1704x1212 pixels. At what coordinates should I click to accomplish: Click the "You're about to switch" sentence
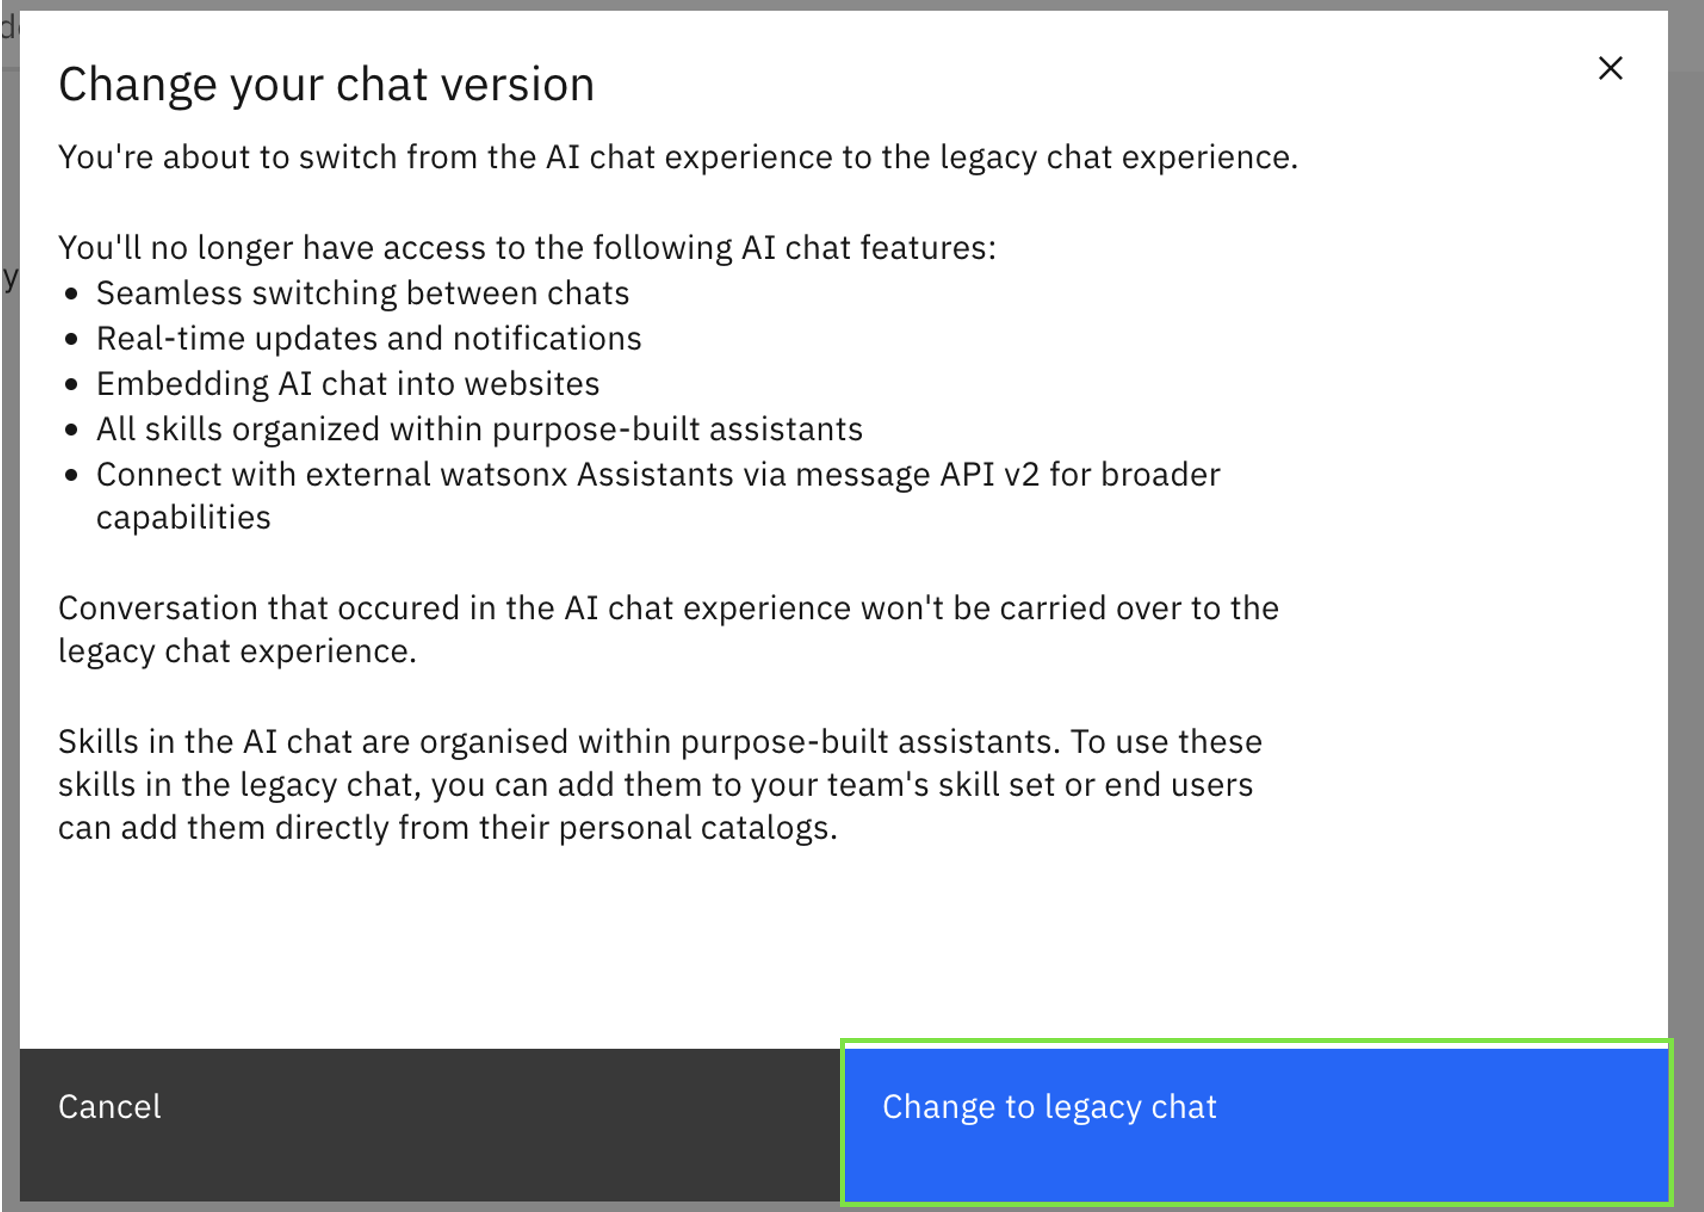pos(677,158)
